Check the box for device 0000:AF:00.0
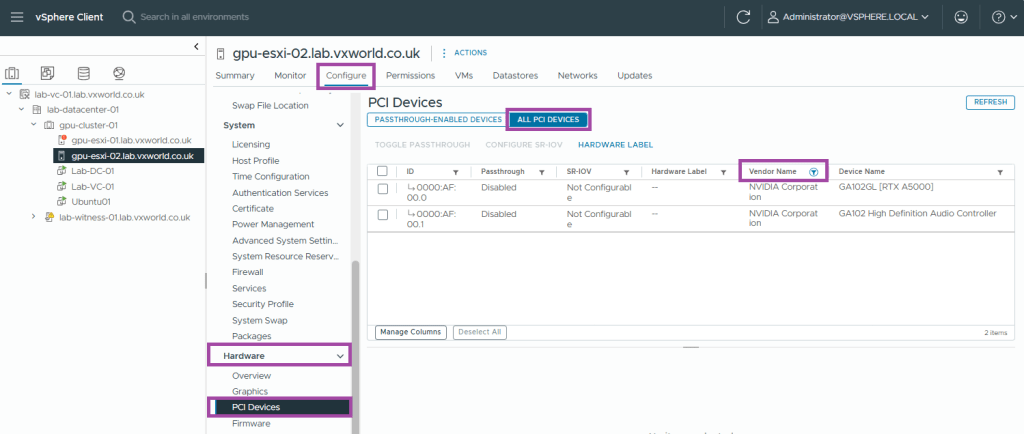 [x=382, y=187]
